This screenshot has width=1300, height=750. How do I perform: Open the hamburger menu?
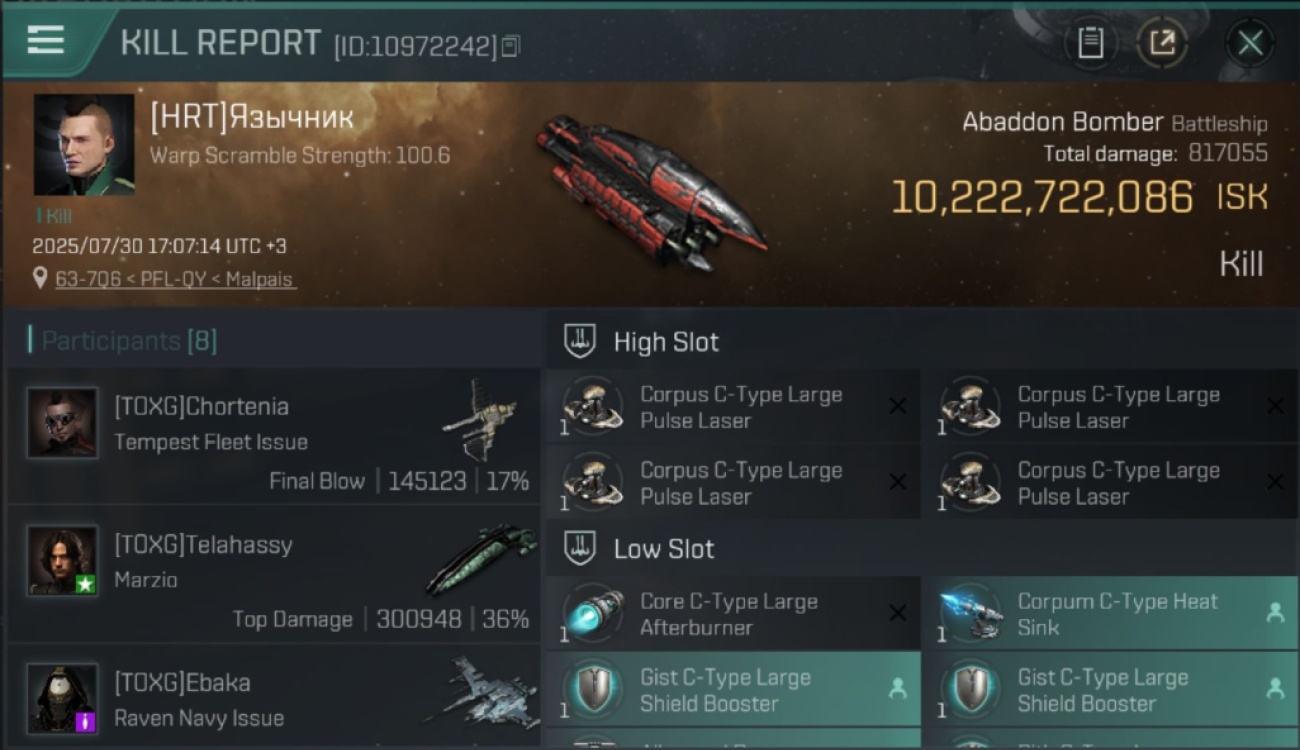[x=46, y=40]
